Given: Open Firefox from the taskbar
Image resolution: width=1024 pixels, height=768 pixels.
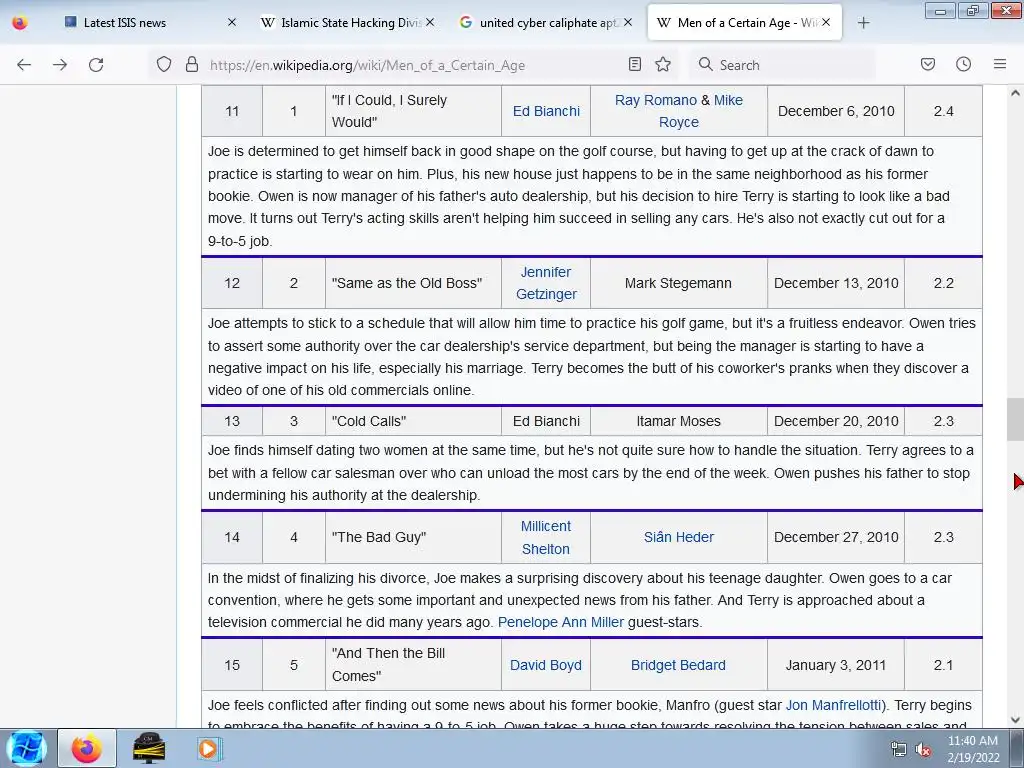Looking at the screenshot, I should (x=87, y=748).
